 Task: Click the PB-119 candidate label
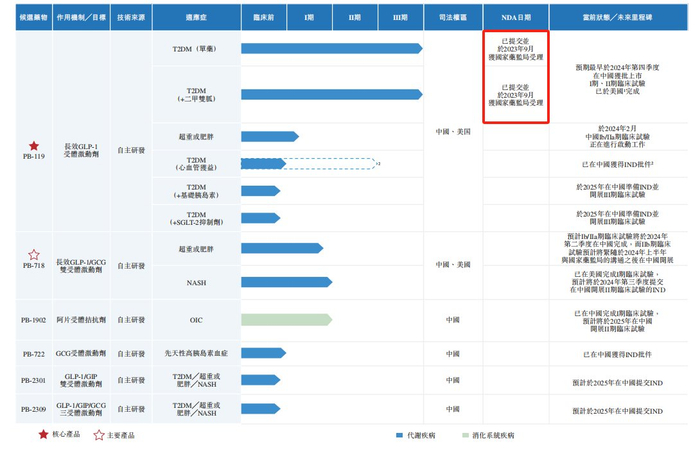click(34, 156)
